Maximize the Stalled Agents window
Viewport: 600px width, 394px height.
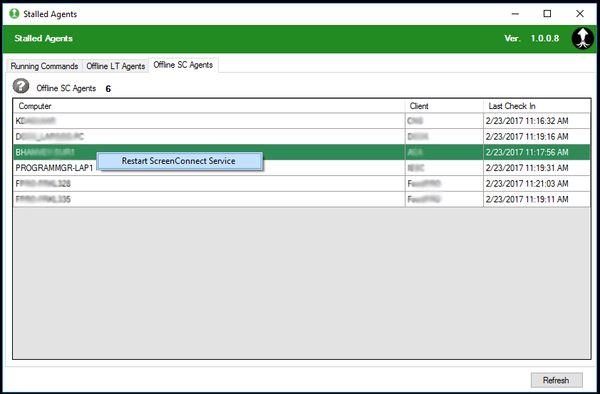coord(548,14)
